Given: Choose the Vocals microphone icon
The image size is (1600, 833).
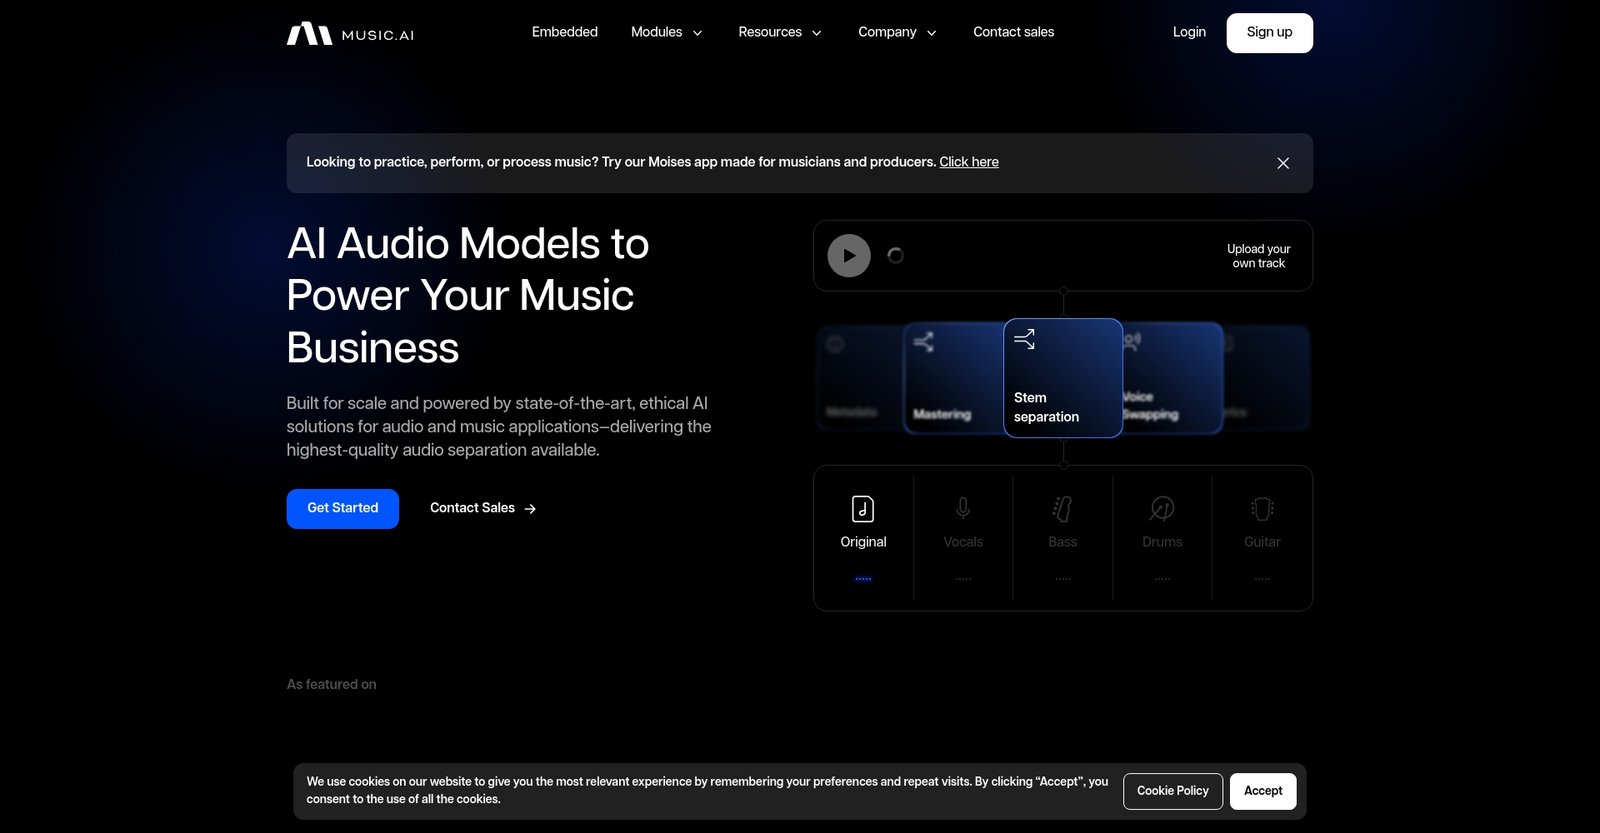Looking at the screenshot, I should click(963, 509).
